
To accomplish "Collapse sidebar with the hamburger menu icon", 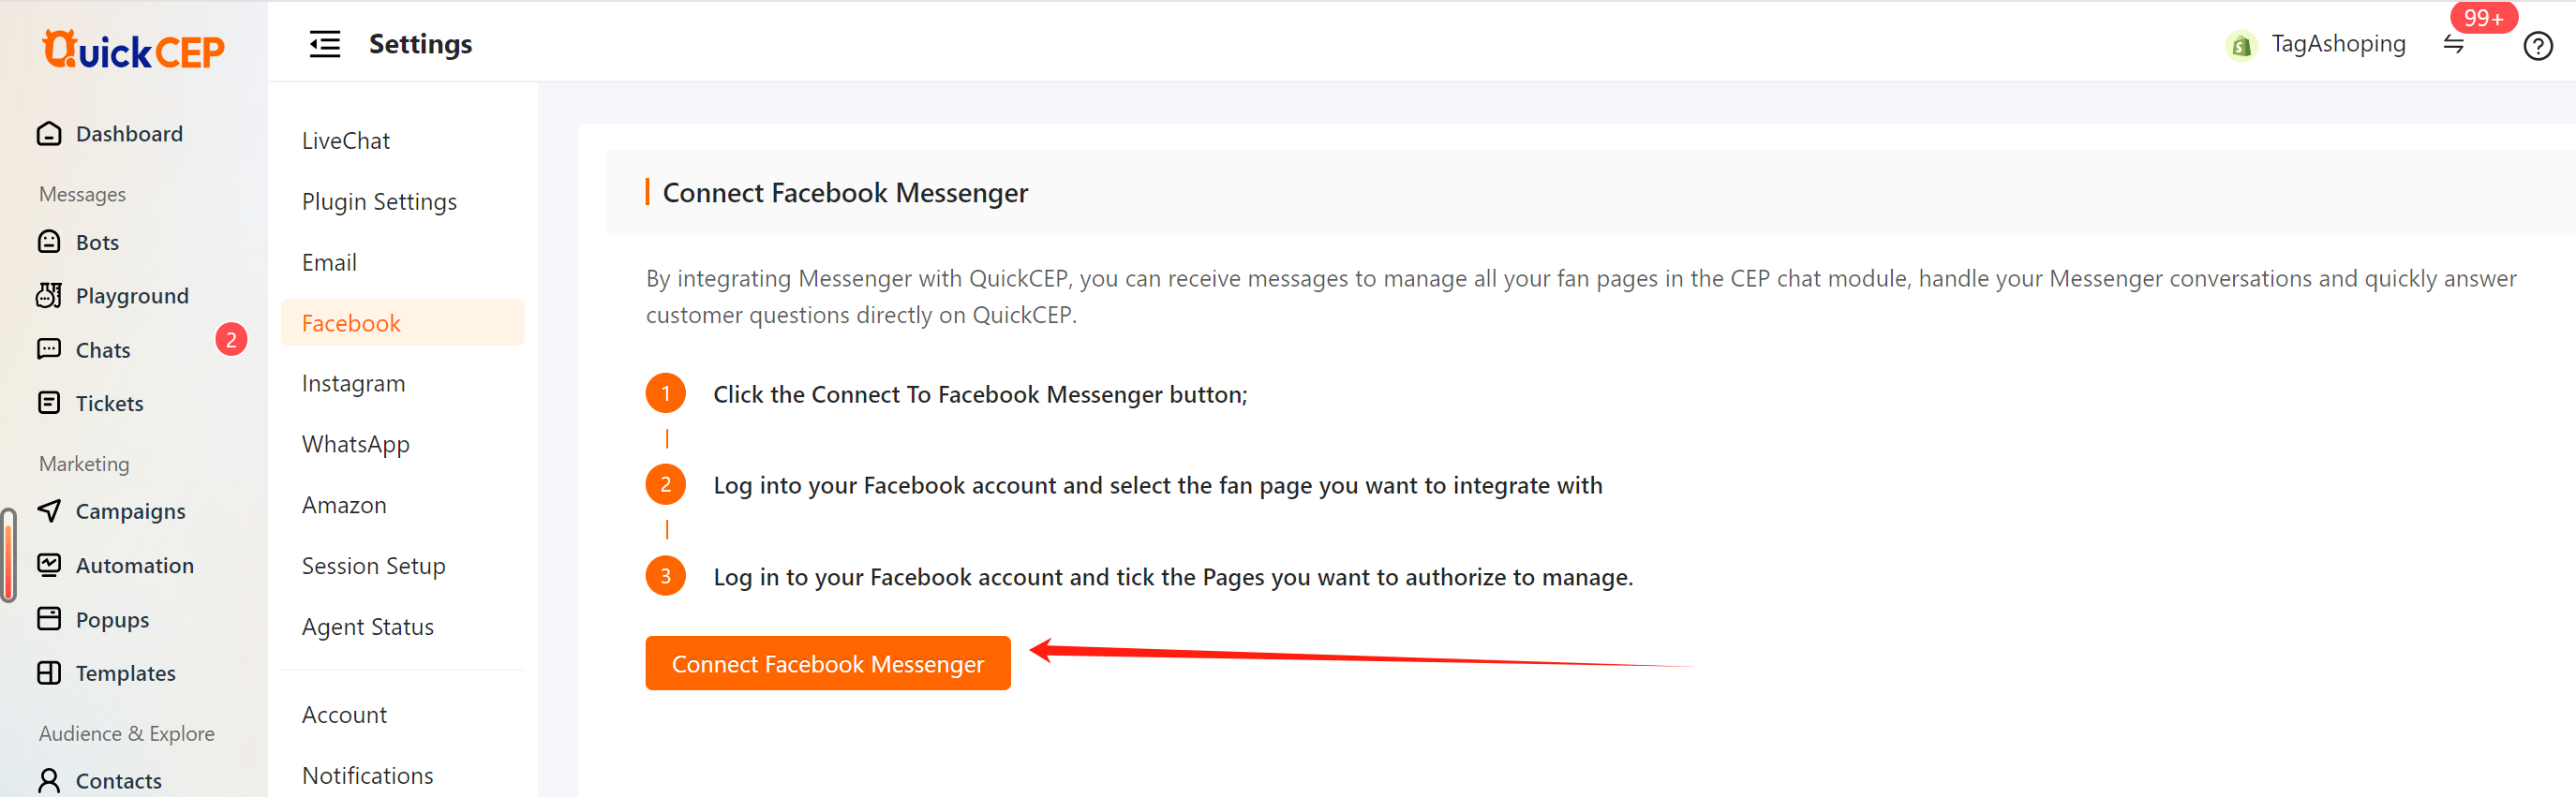I will [324, 44].
